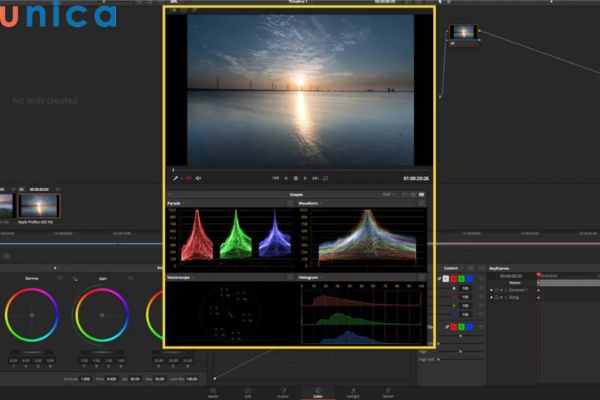Select the highlighted clip thumbnail
This screenshot has width=600, height=400.
(x=38, y=205)
